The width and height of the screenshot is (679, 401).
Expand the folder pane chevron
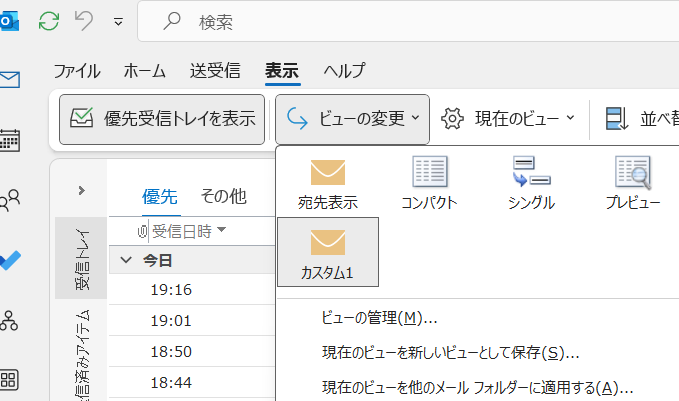pyautogui.click(x=81, y=190)
